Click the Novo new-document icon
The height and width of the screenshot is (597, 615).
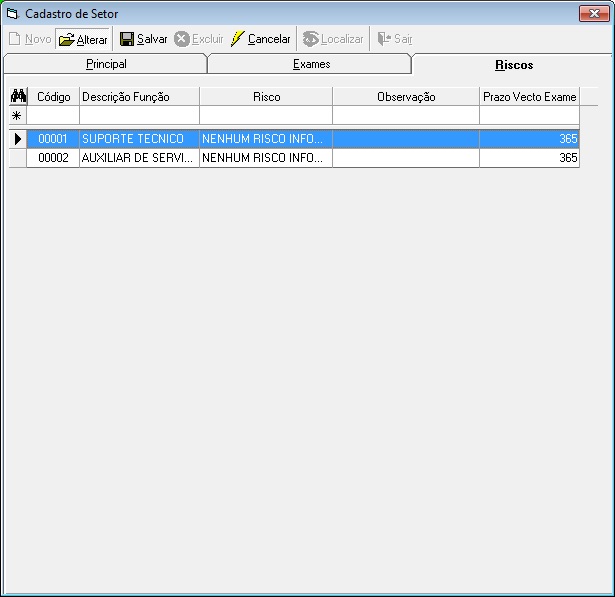click(15, 39)
